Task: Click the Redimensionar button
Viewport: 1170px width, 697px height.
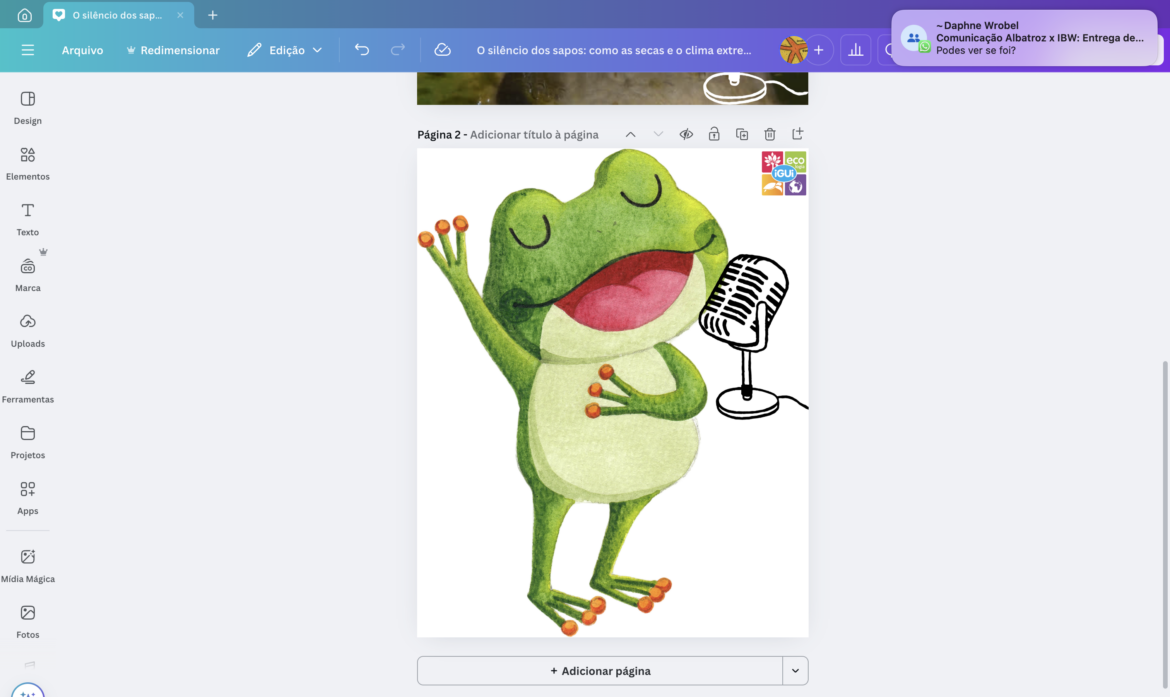Action: point(172,50)
